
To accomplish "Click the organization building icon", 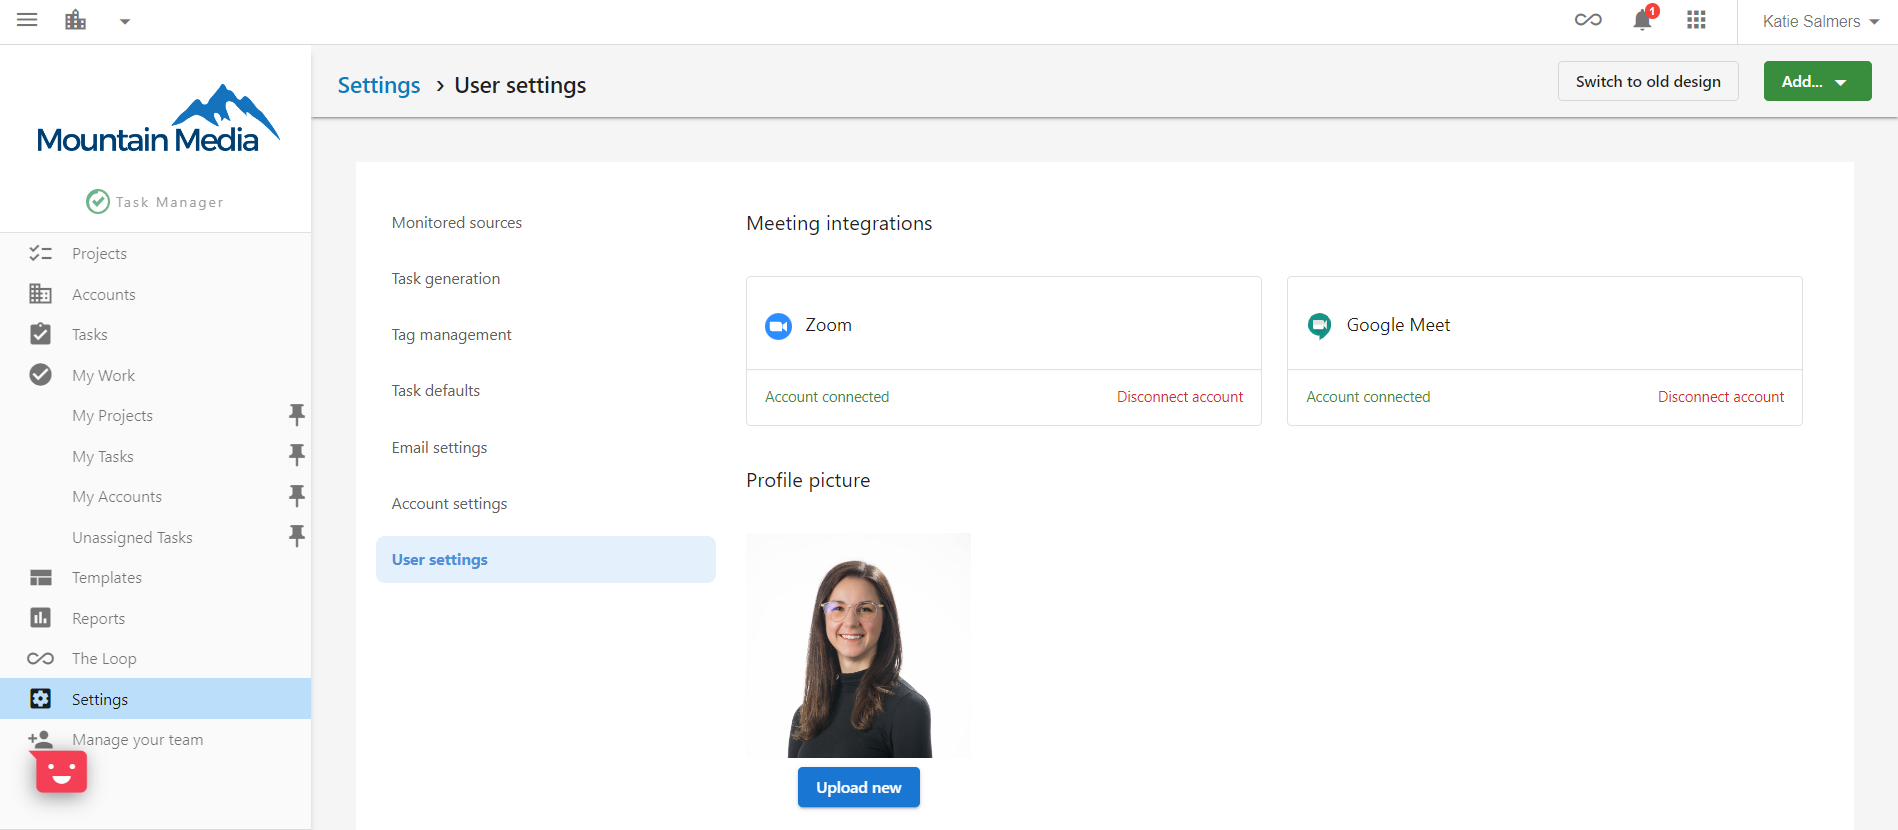I will click(76, 20).
